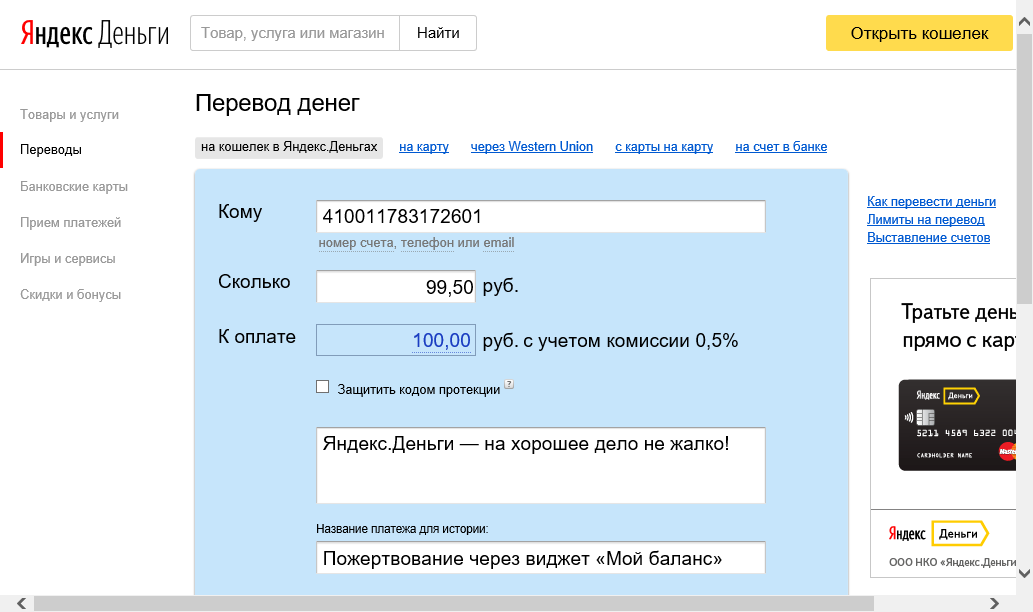Click the телефон hint link

point(427,243)
